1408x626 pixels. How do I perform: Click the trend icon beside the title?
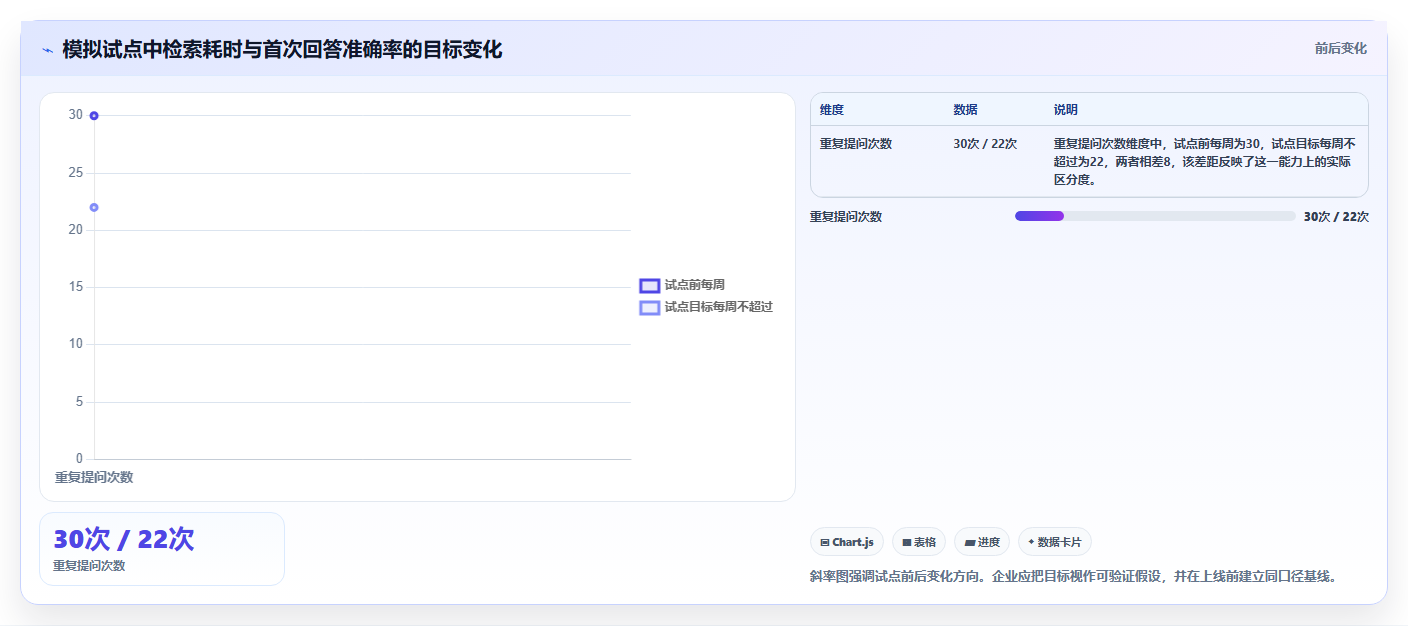[x=47, y=50]
